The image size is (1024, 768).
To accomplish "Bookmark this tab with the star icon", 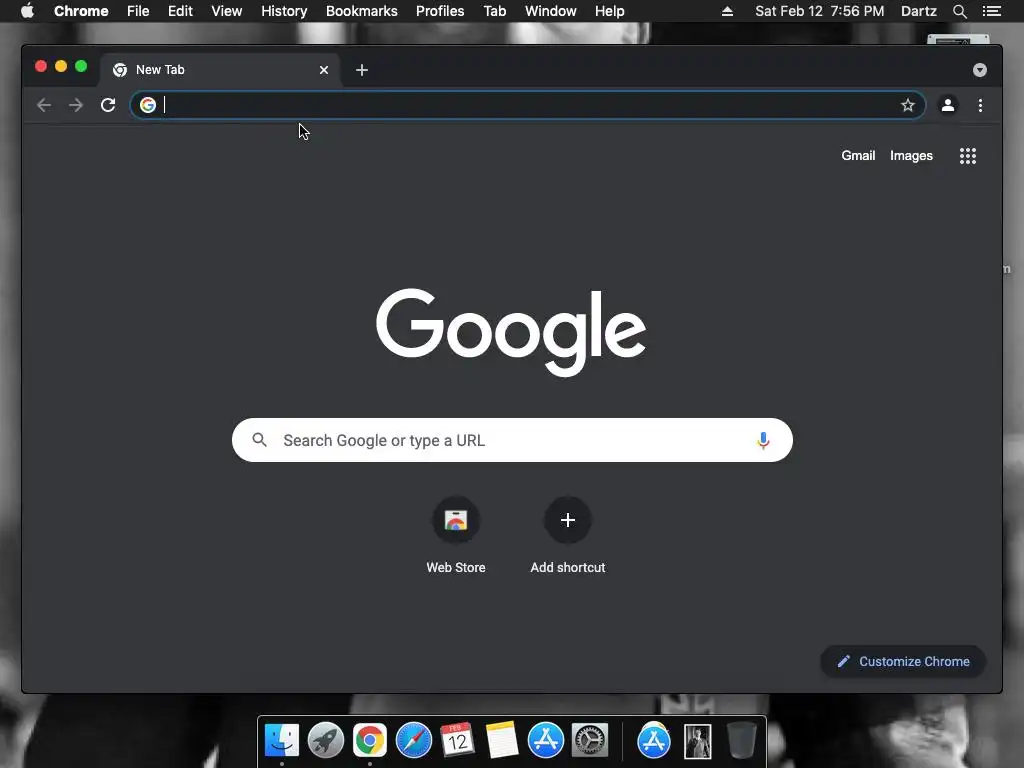I will click(x=907, y=105).
